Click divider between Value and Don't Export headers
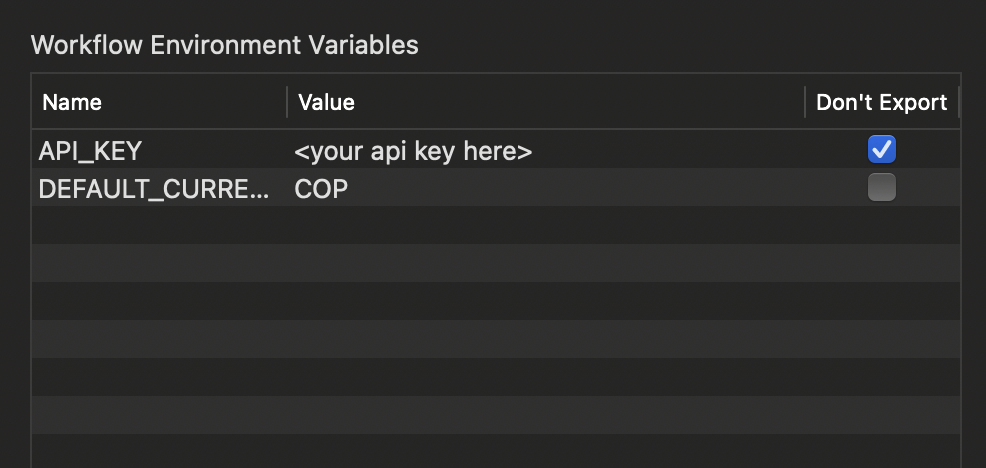 (805, 102)
